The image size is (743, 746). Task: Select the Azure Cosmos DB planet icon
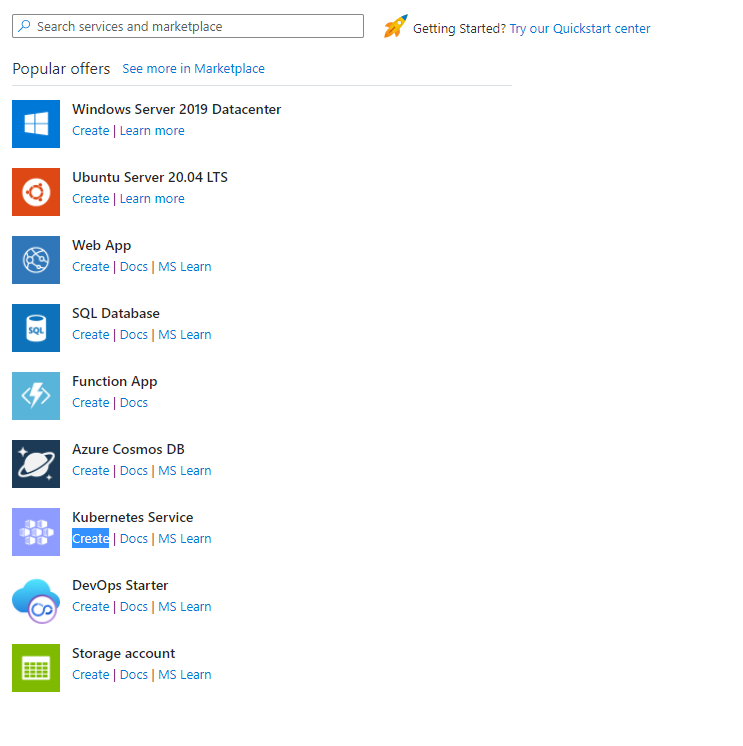[36, 464]
